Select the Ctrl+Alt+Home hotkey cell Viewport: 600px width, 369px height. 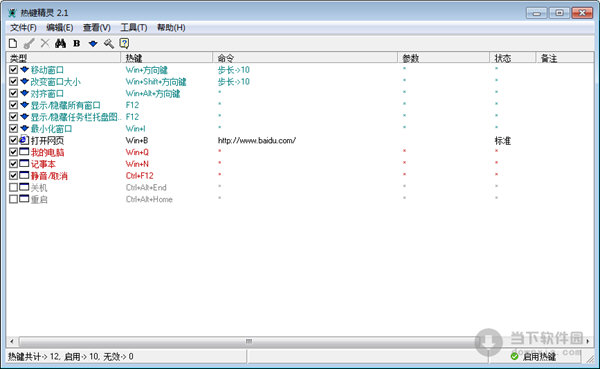pos(149,199)
